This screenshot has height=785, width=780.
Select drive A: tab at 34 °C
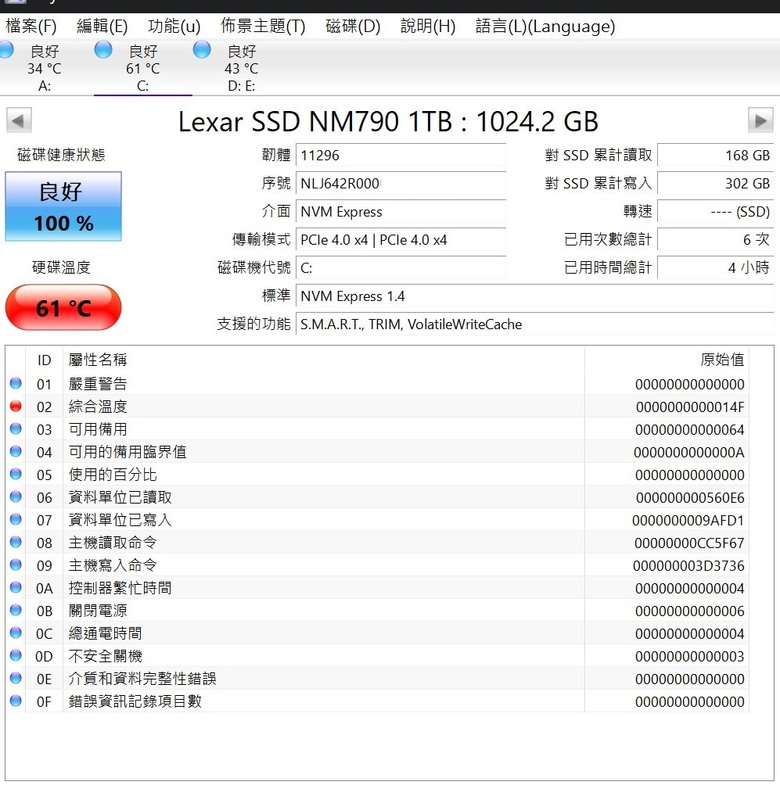(x=45, y=68)
